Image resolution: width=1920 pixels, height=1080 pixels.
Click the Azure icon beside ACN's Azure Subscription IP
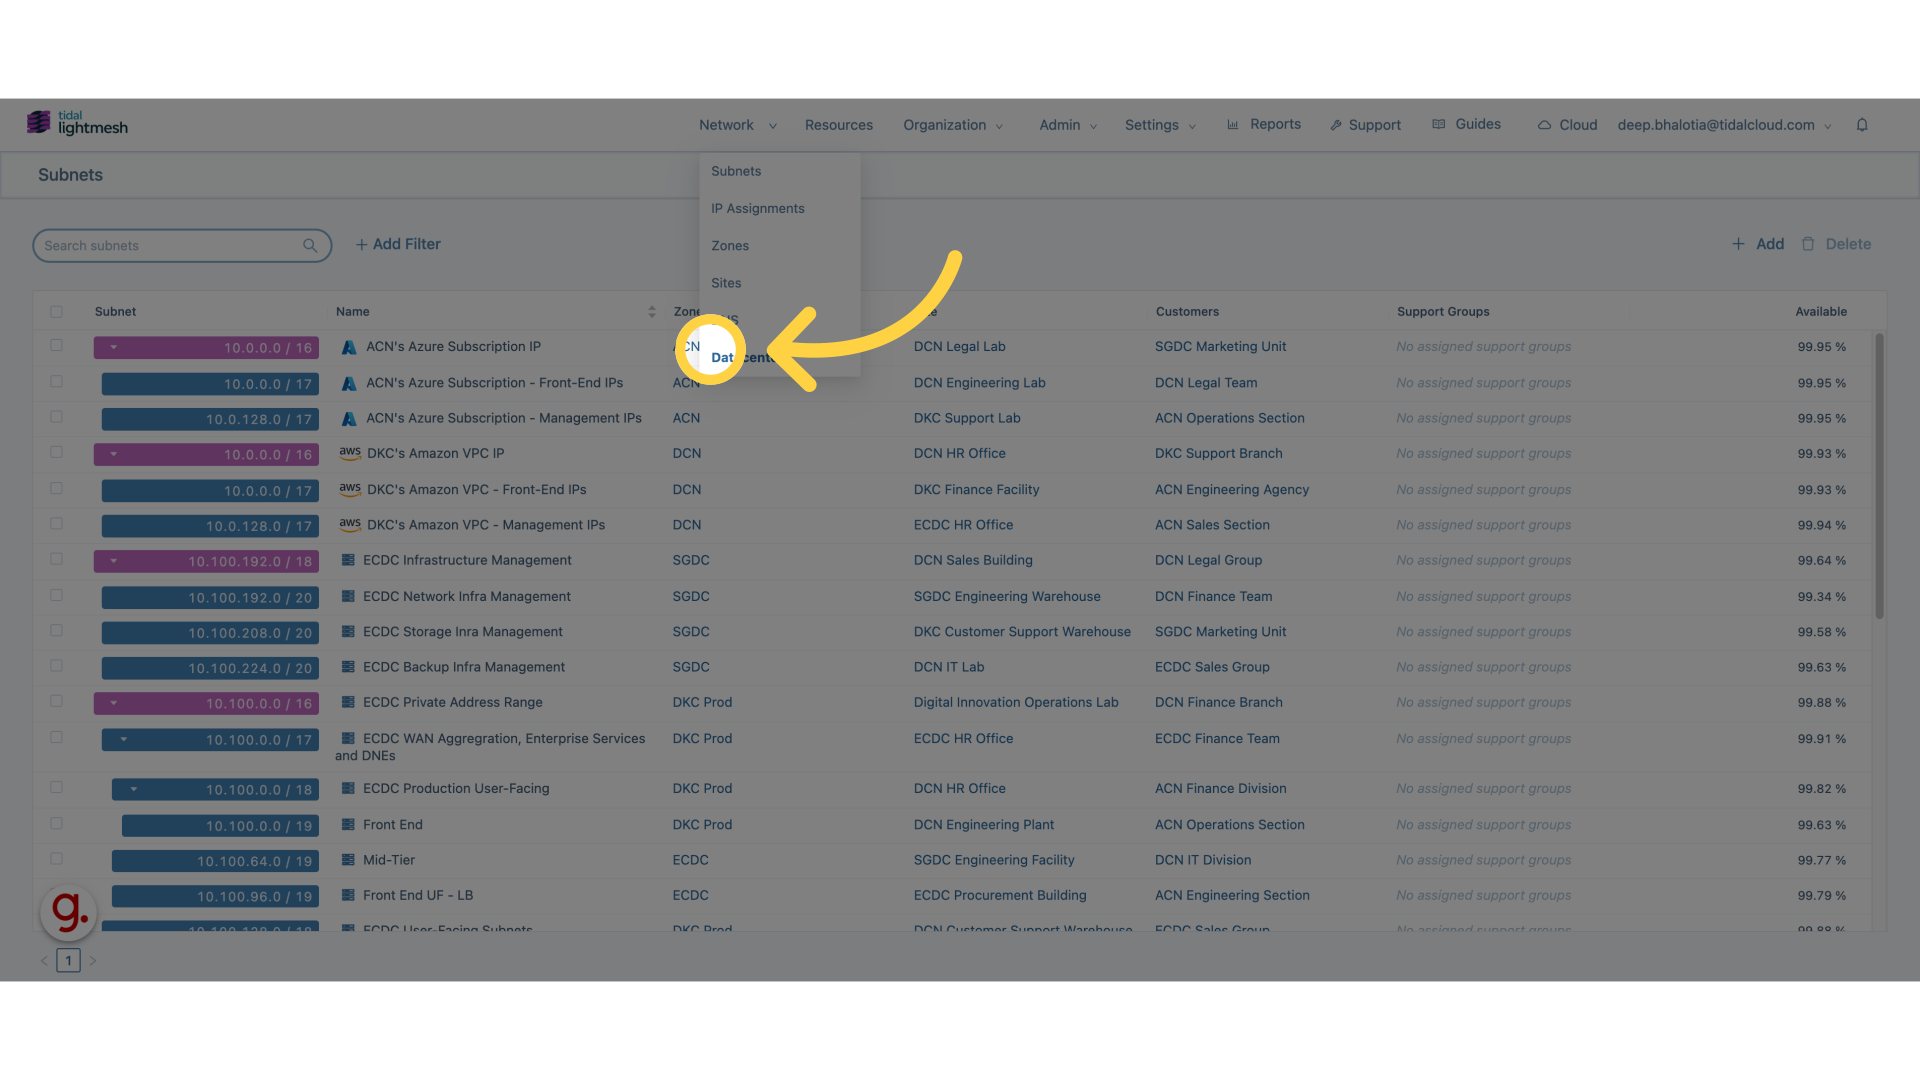[x=348, y=347]
